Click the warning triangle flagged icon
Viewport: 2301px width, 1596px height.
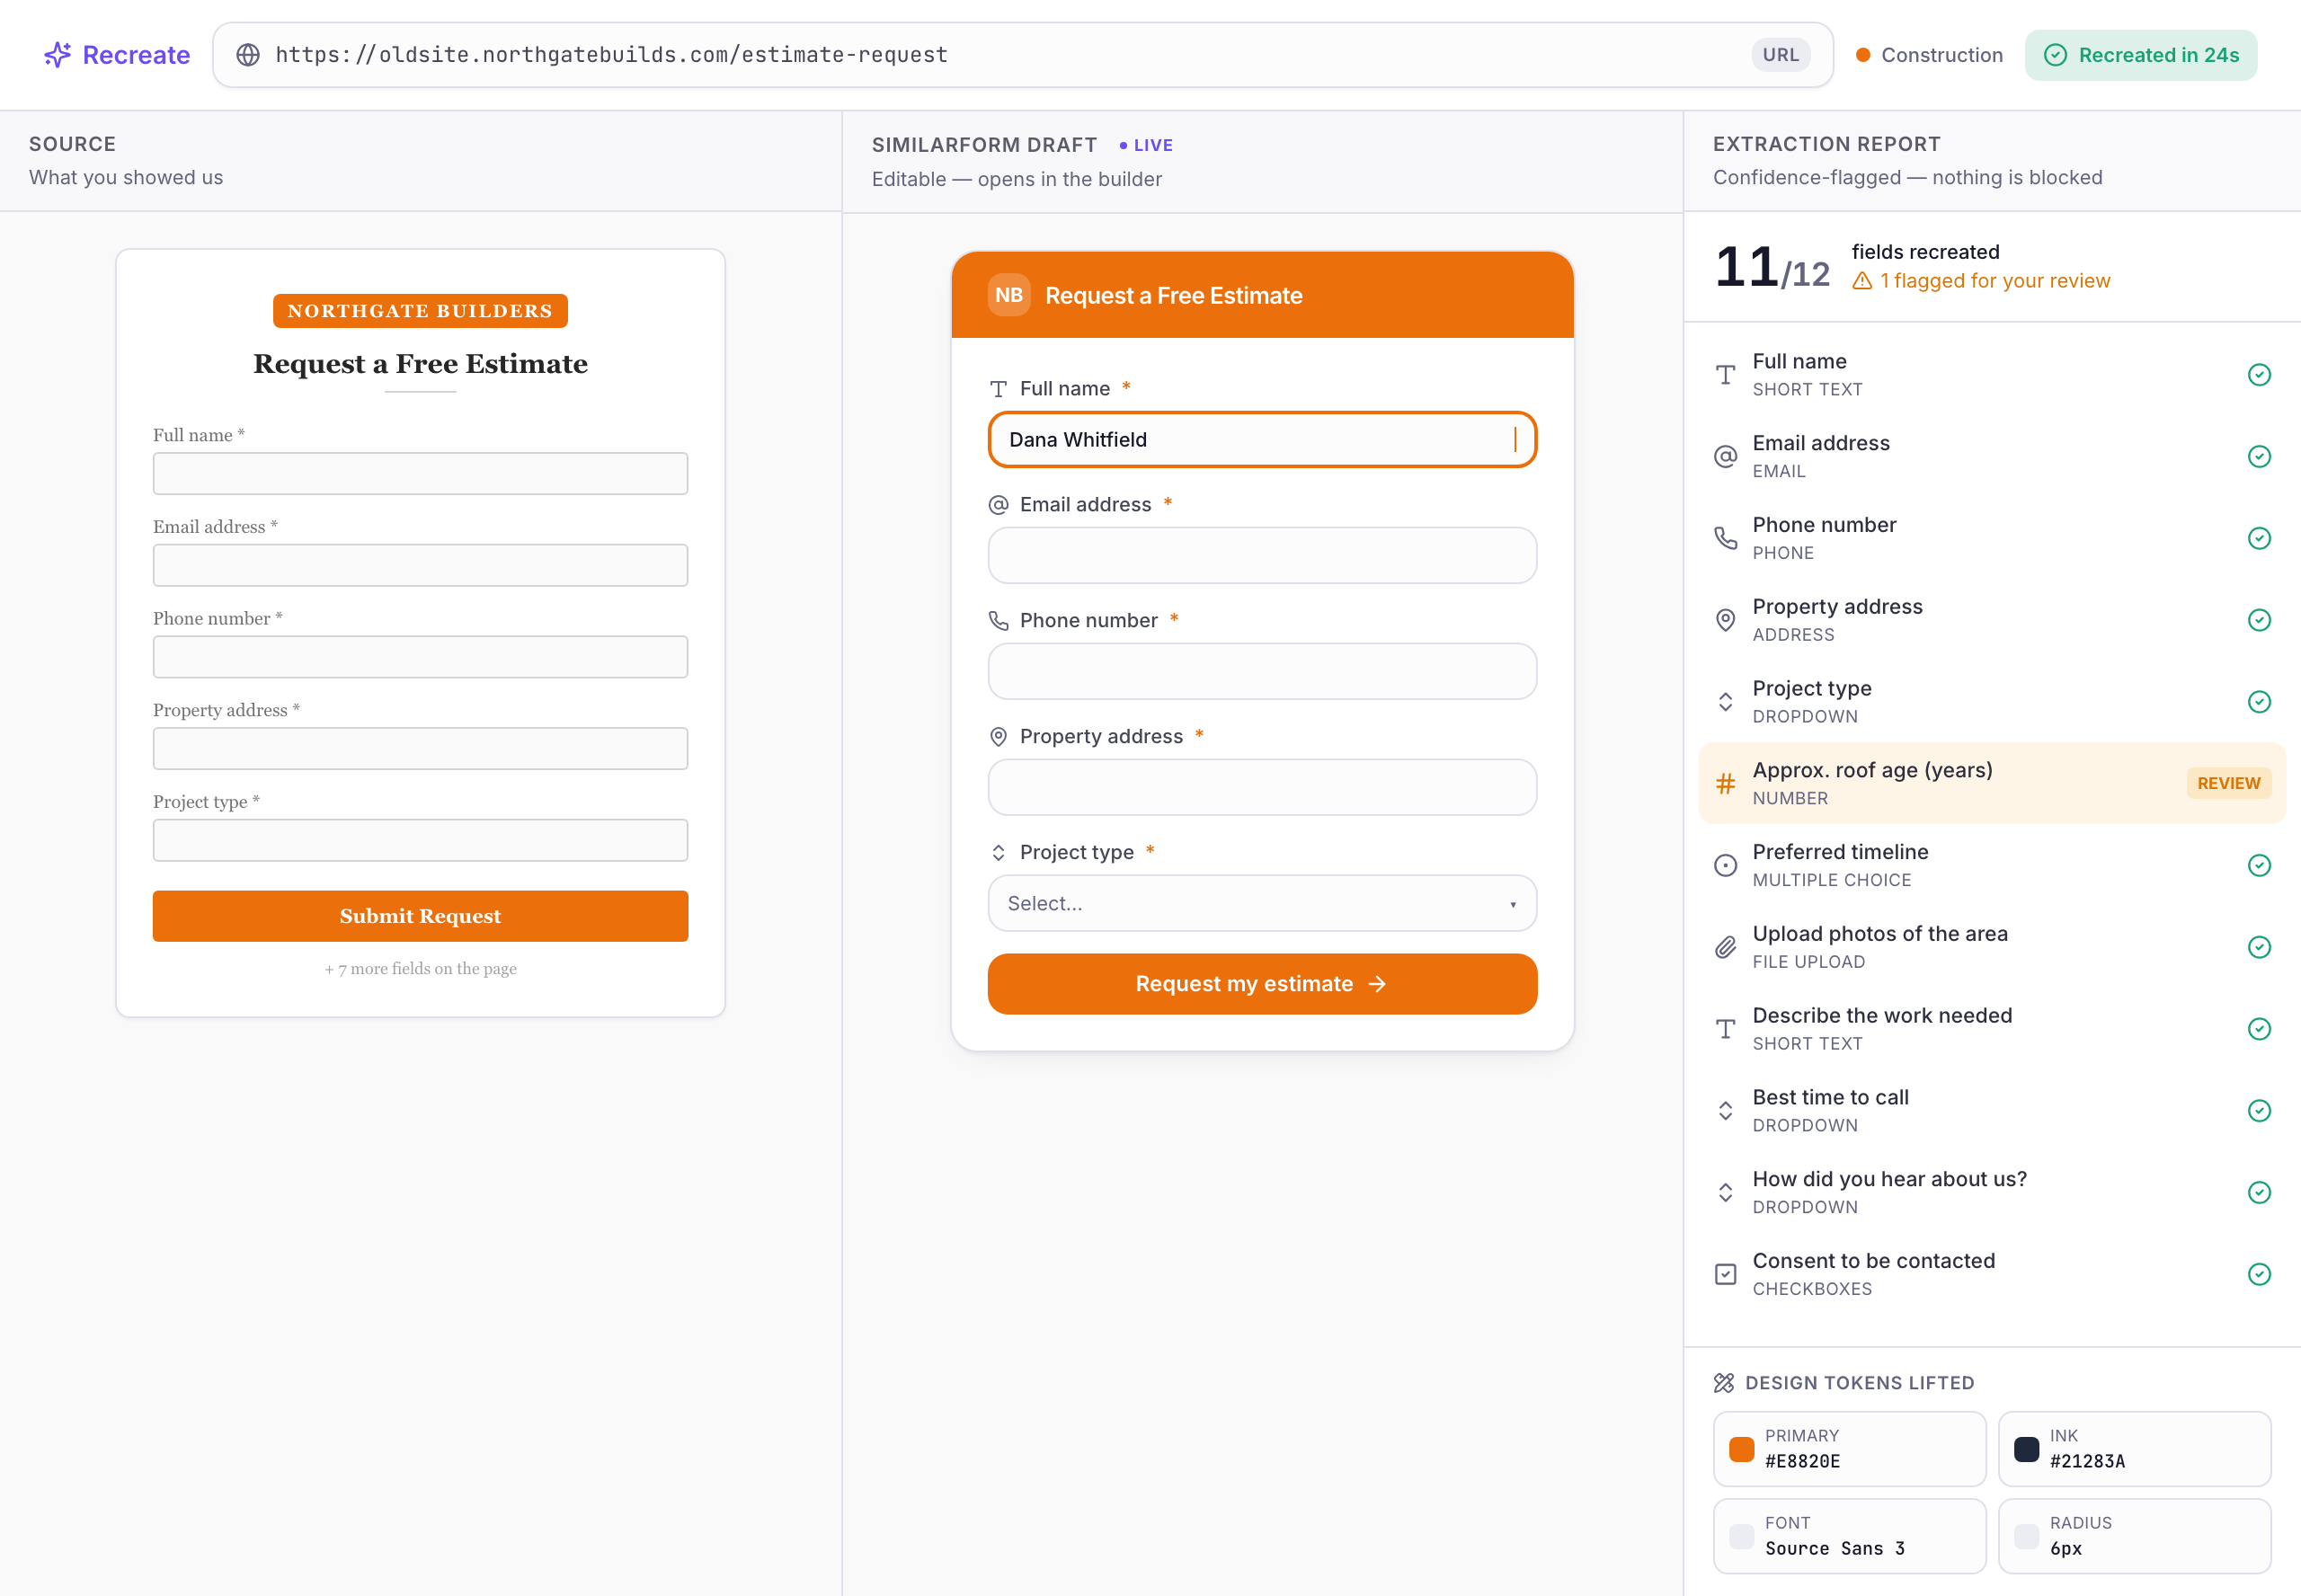point(1862,281)
